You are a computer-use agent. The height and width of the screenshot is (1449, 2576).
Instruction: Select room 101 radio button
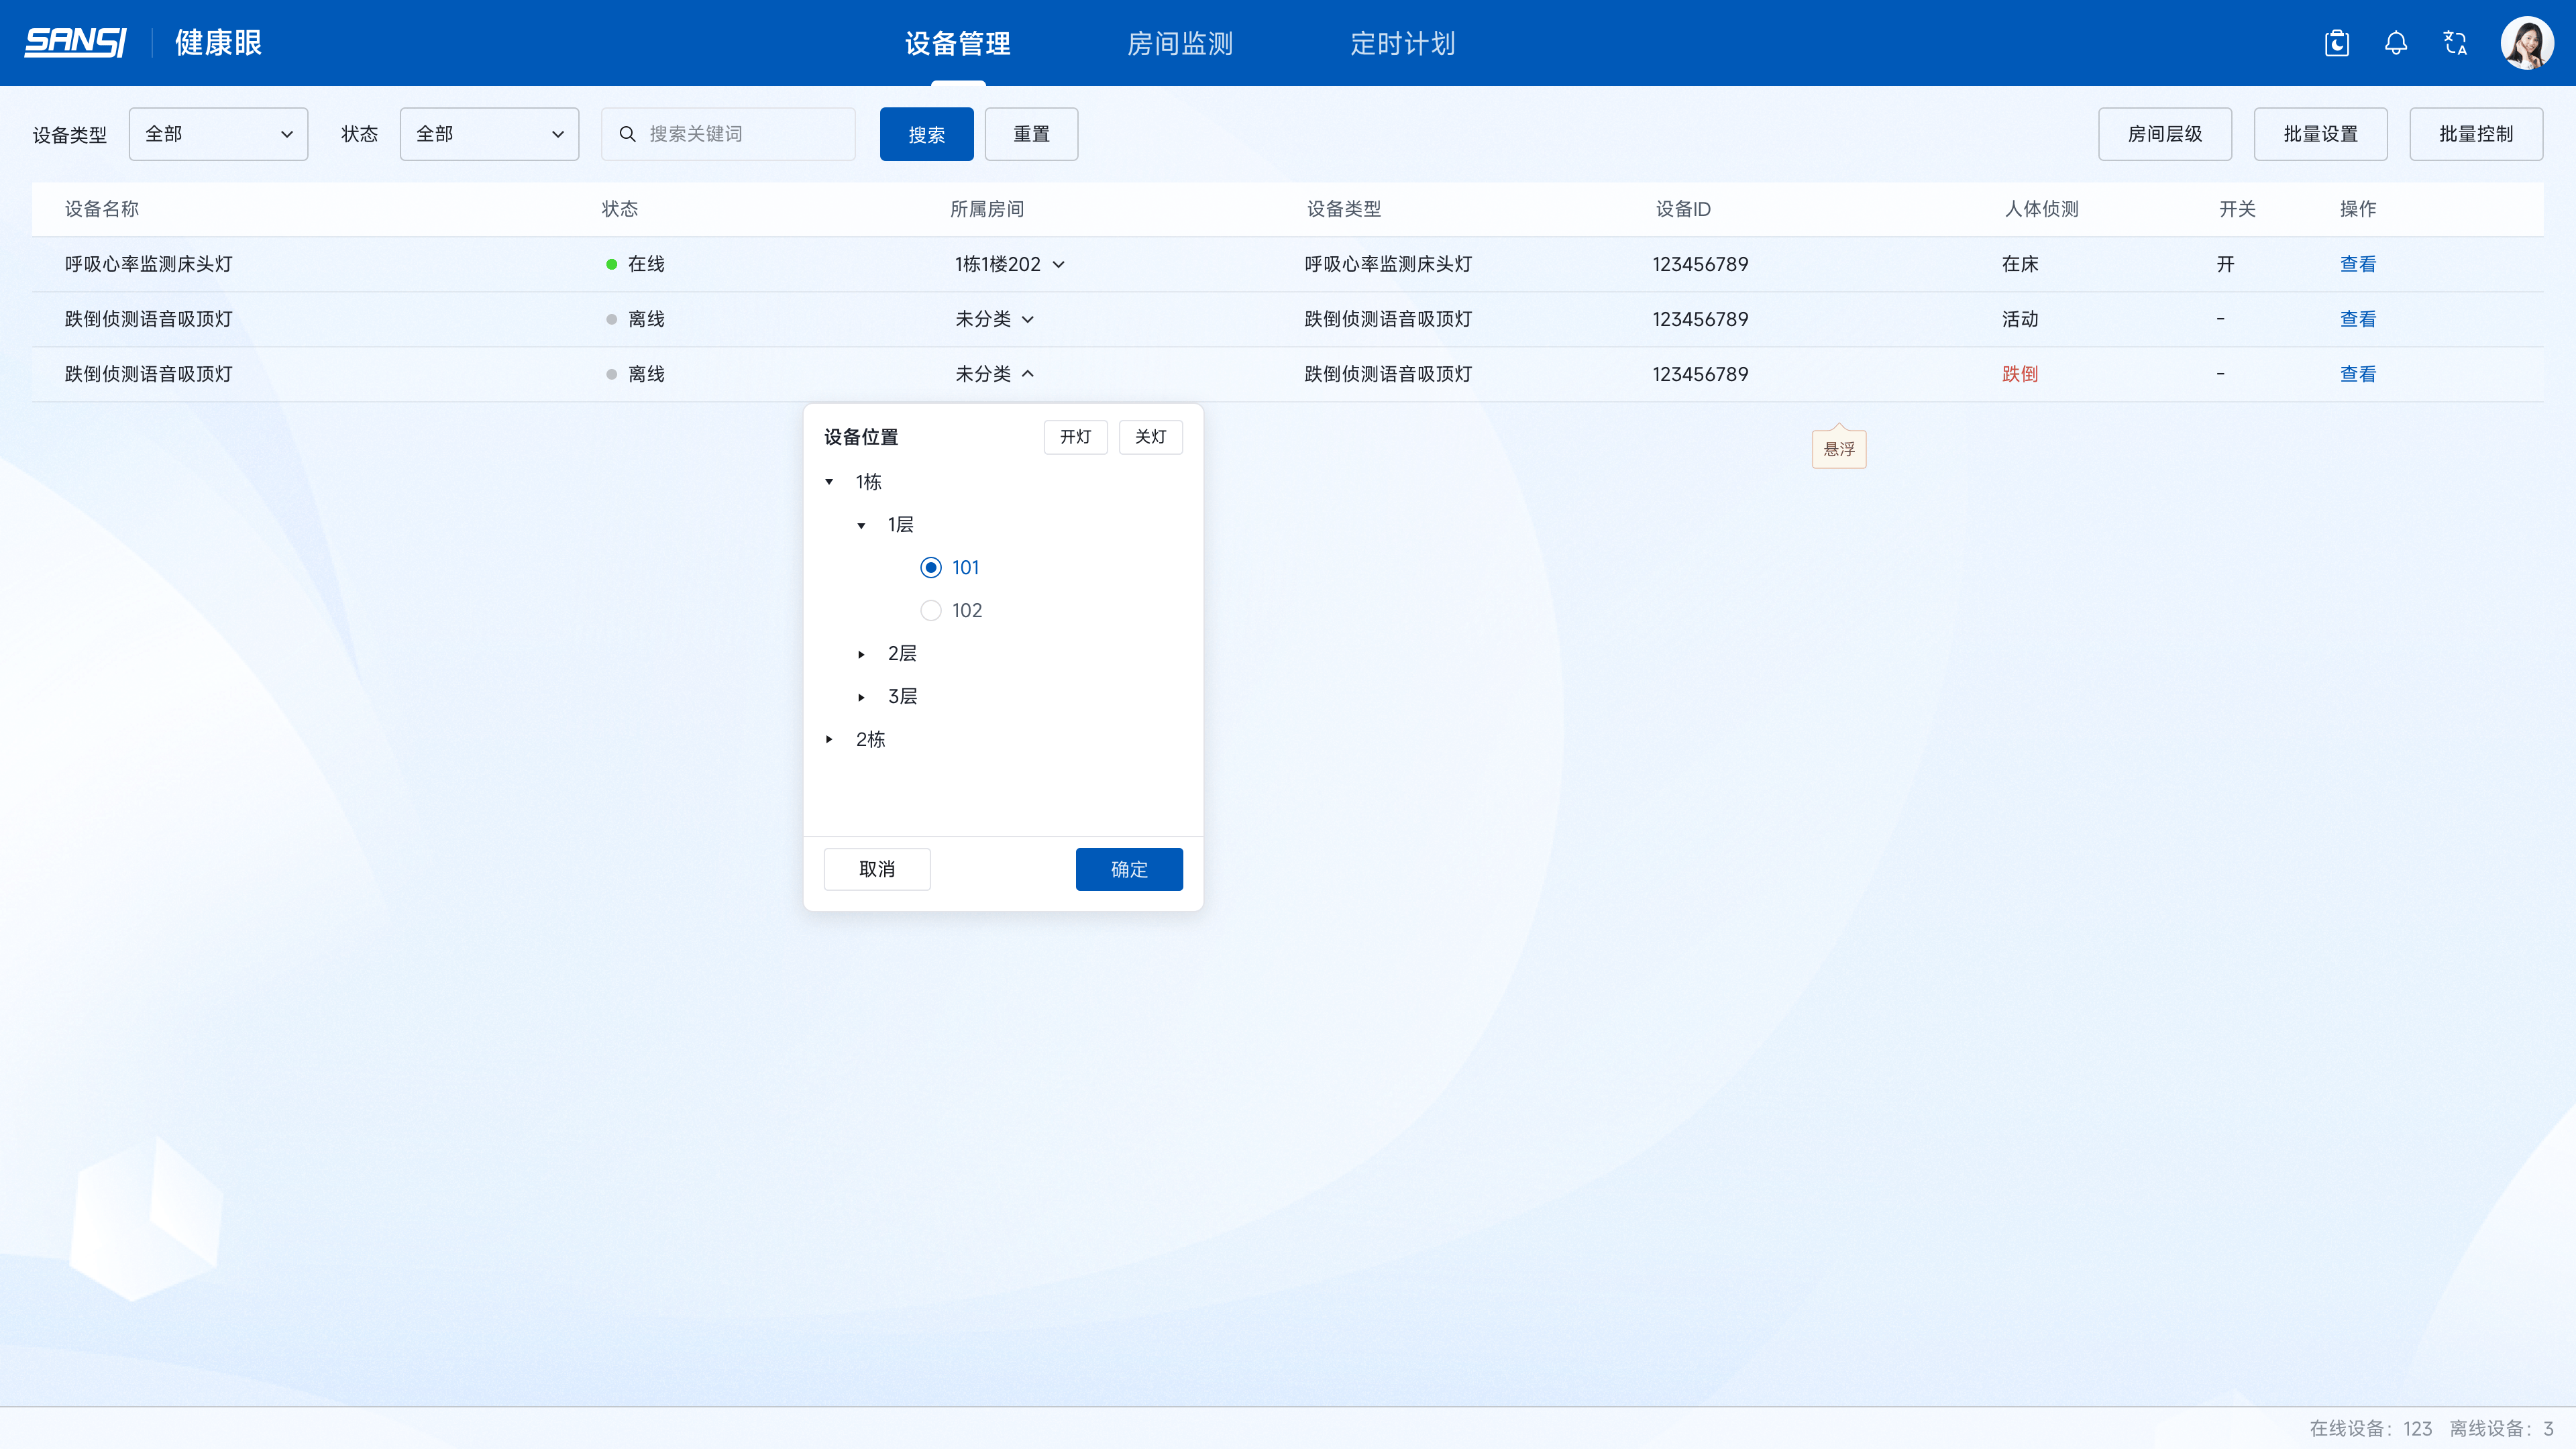[930, 568]
